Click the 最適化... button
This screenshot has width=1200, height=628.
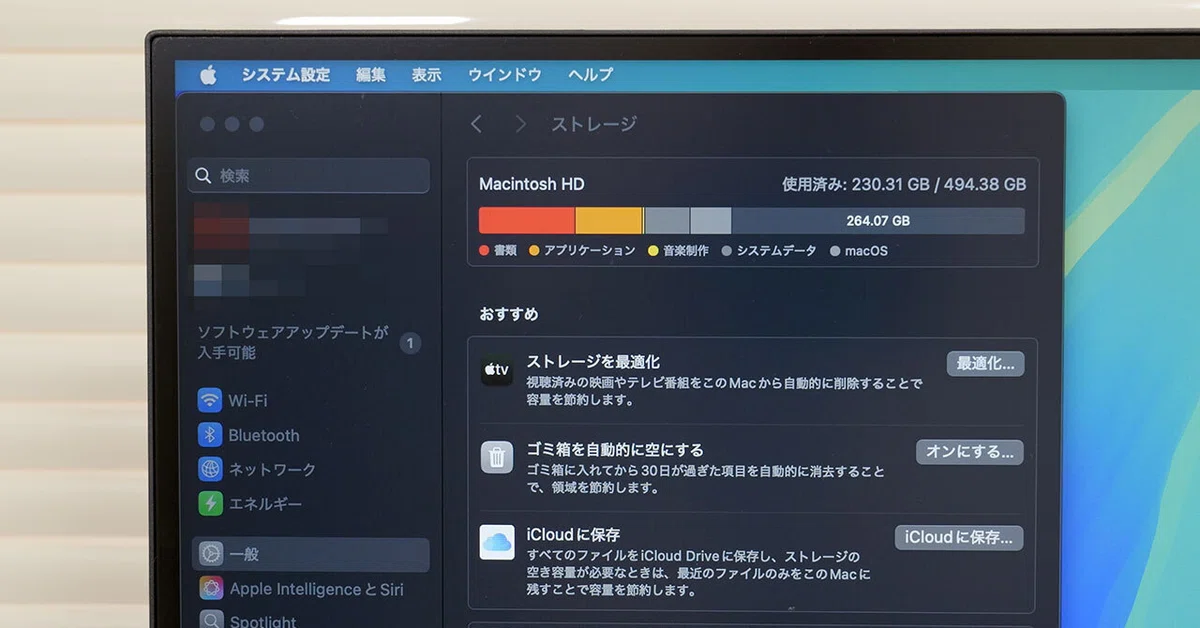[985, 364]
